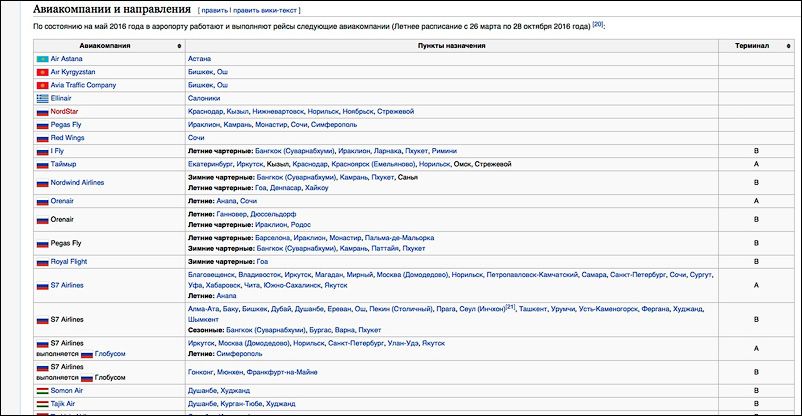Viewport: 802px width, 416px height.
Task: Open the Air Kyrgyzstan link
Action: point(73,72)
